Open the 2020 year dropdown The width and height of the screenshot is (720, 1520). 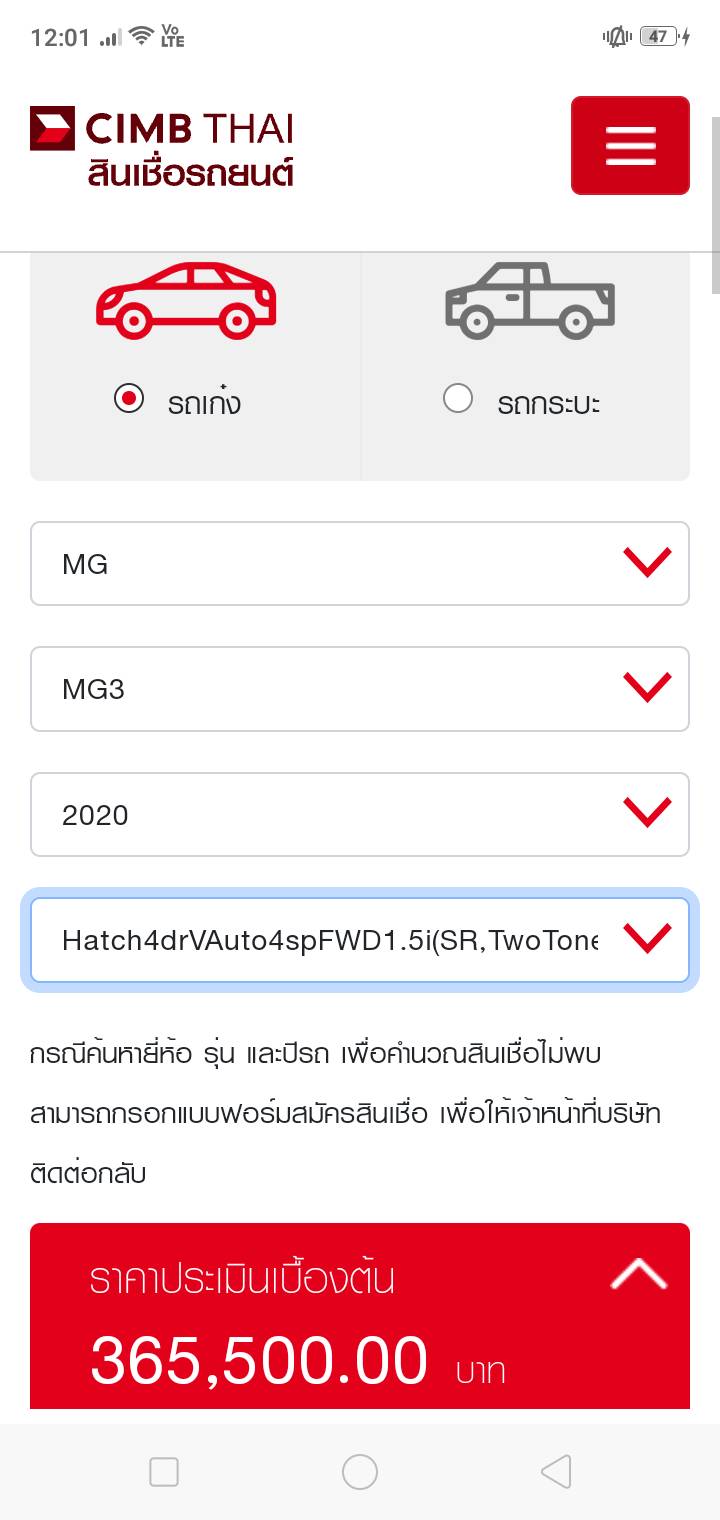tap(360, 815)
